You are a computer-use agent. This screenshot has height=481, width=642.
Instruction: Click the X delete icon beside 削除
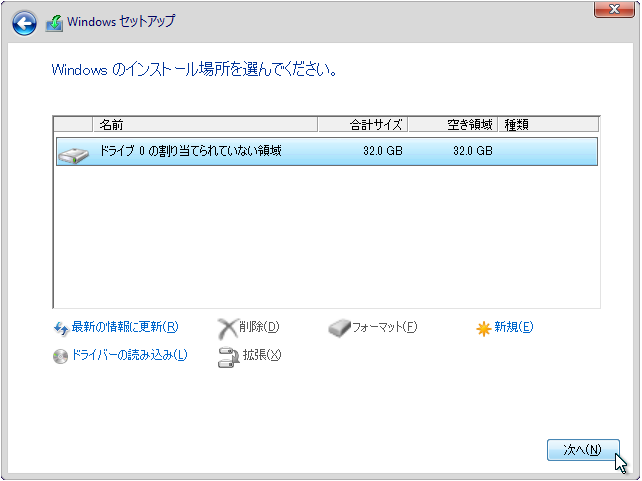coord(227,329)
